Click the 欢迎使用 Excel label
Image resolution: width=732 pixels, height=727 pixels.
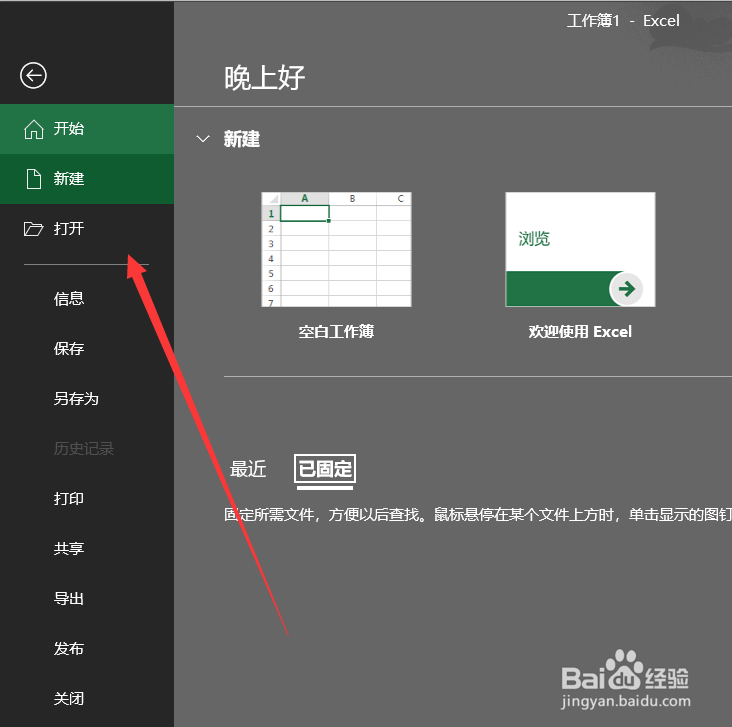point(580,332)
